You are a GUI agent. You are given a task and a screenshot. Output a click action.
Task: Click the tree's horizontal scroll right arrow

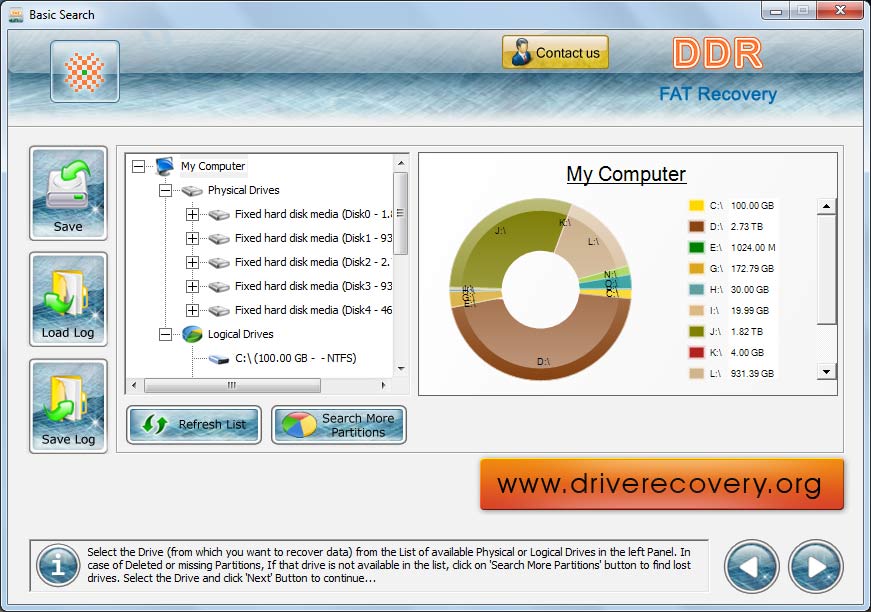click(x=383, y=385)
